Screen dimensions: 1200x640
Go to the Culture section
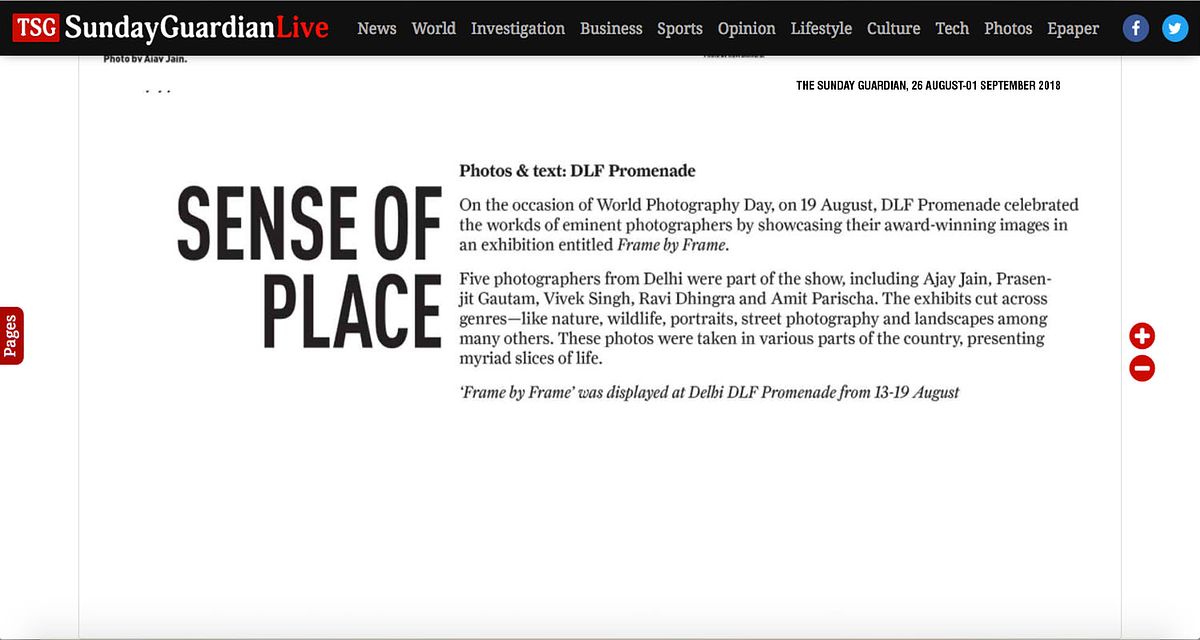(x=893, y=28)
